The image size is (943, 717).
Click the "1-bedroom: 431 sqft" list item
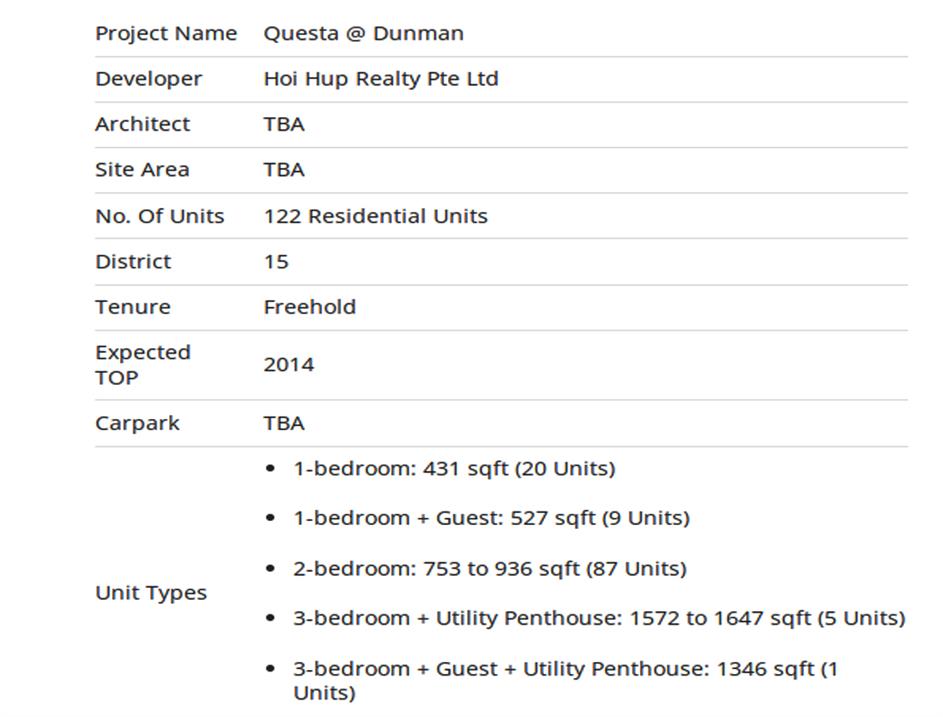(453, 468)
